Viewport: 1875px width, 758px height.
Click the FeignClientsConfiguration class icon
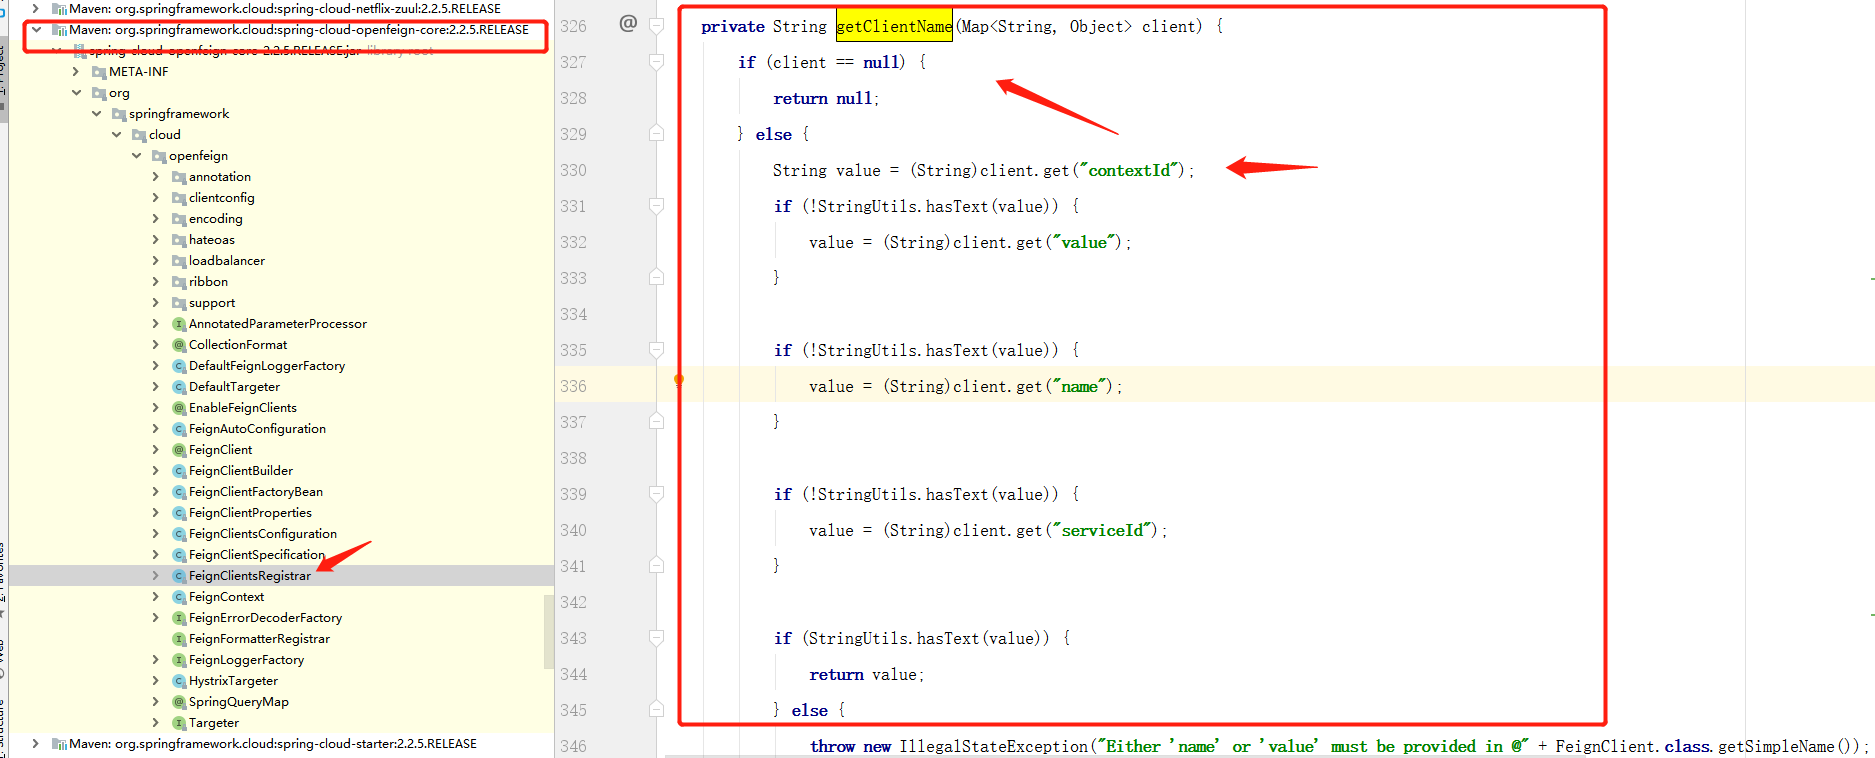point(179,534)
